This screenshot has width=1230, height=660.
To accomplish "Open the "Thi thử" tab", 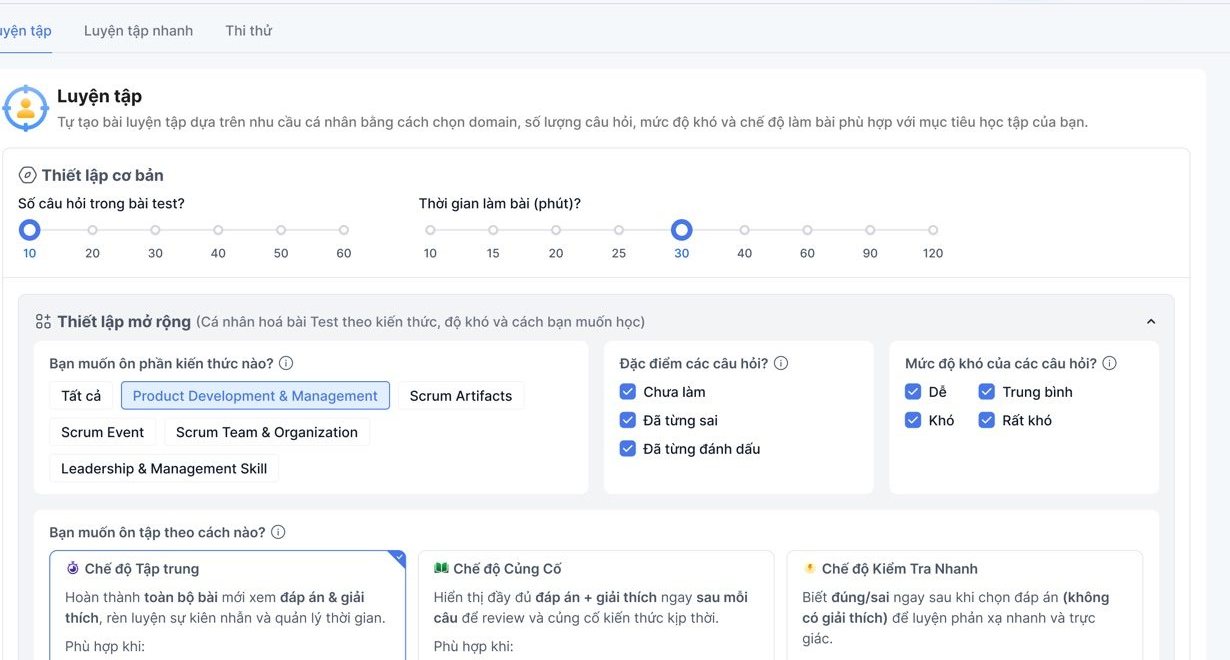I will (x=249, y=31).
